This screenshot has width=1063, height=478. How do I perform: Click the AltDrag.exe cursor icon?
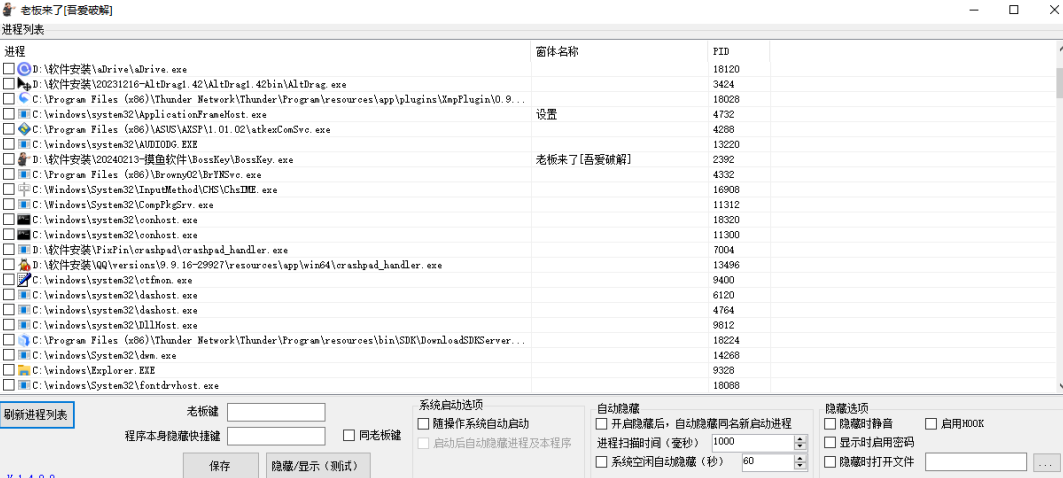tap(24, 84)
